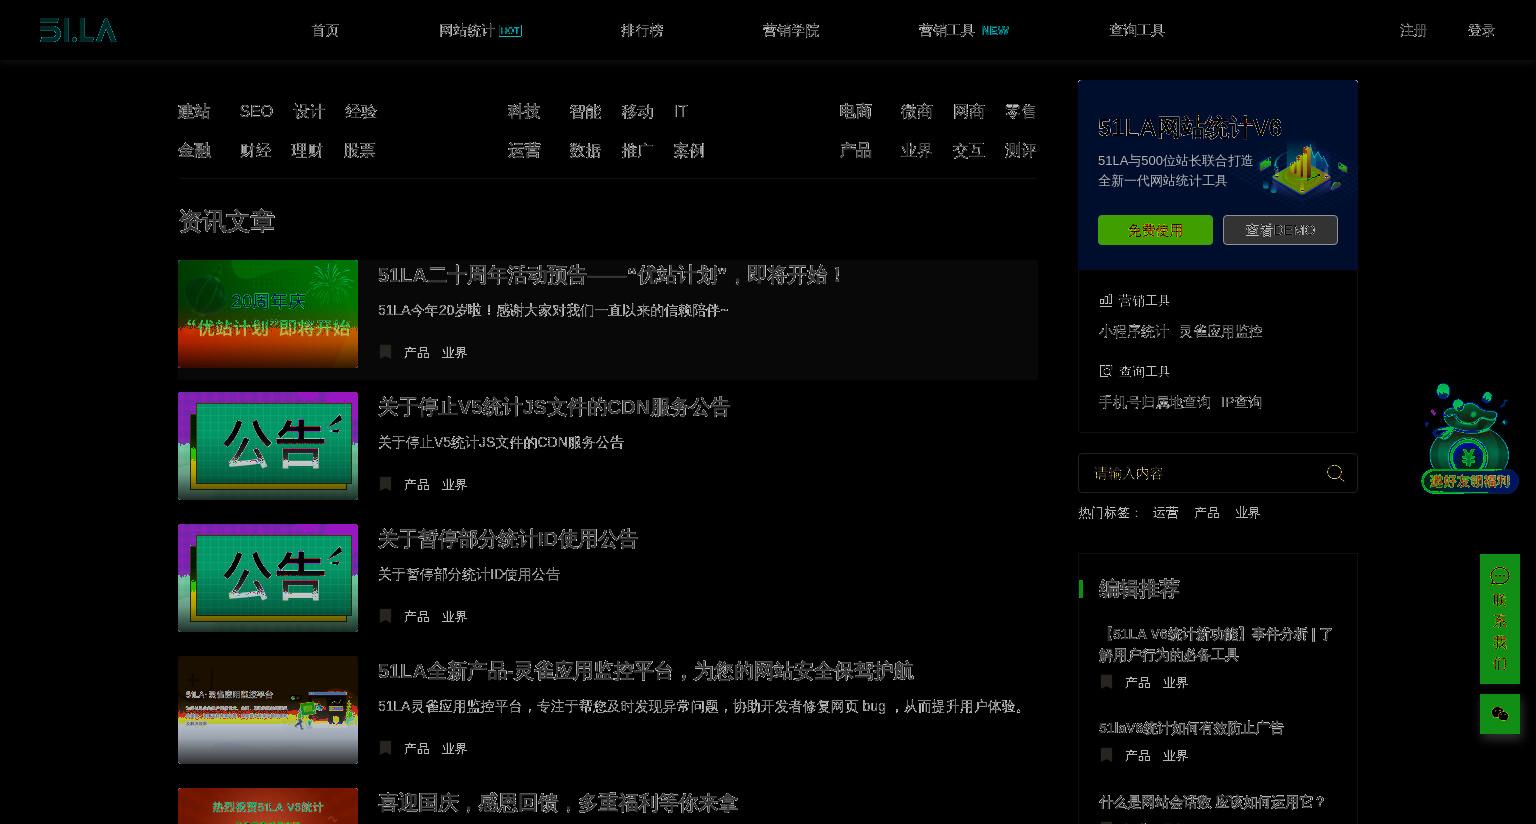
Task: Open 营销学院 navigation item
Action: (790, 30)
